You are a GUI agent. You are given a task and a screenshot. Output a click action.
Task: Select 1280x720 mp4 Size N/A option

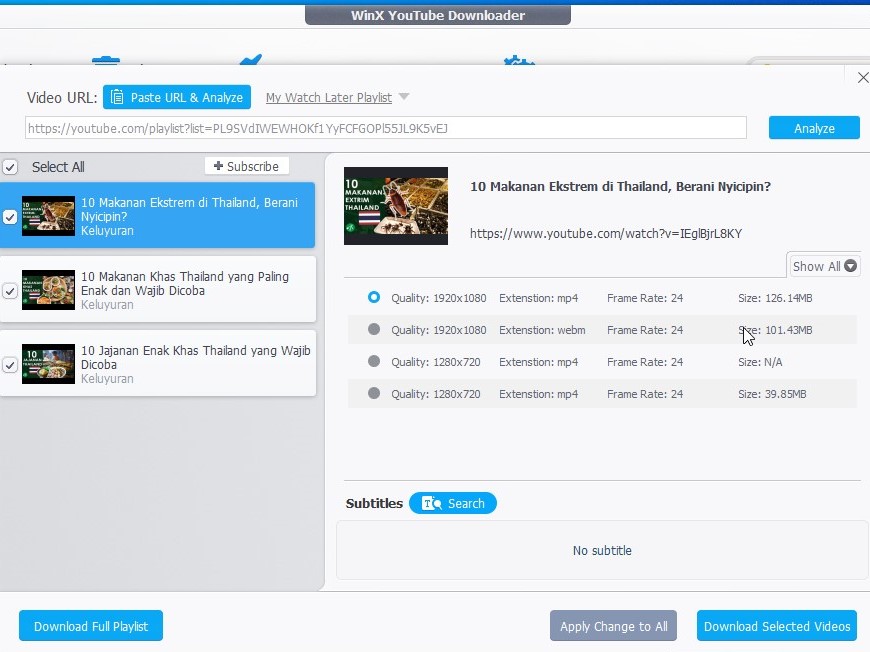click(x=374, y=362)
